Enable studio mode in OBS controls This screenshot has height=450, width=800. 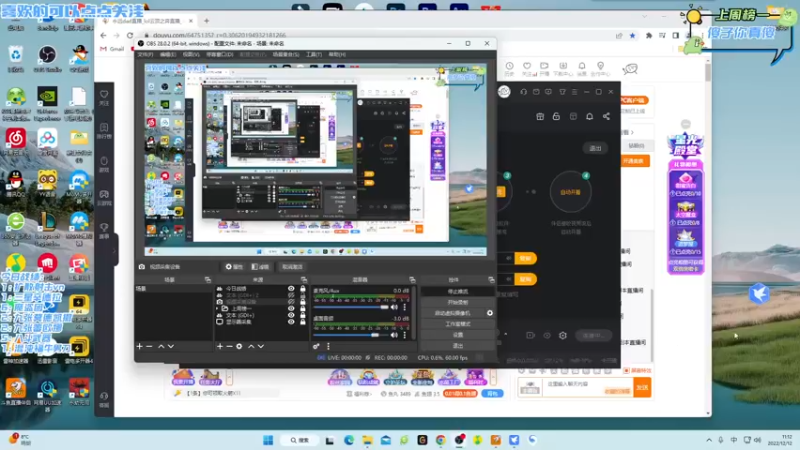(x=458, y=324)
